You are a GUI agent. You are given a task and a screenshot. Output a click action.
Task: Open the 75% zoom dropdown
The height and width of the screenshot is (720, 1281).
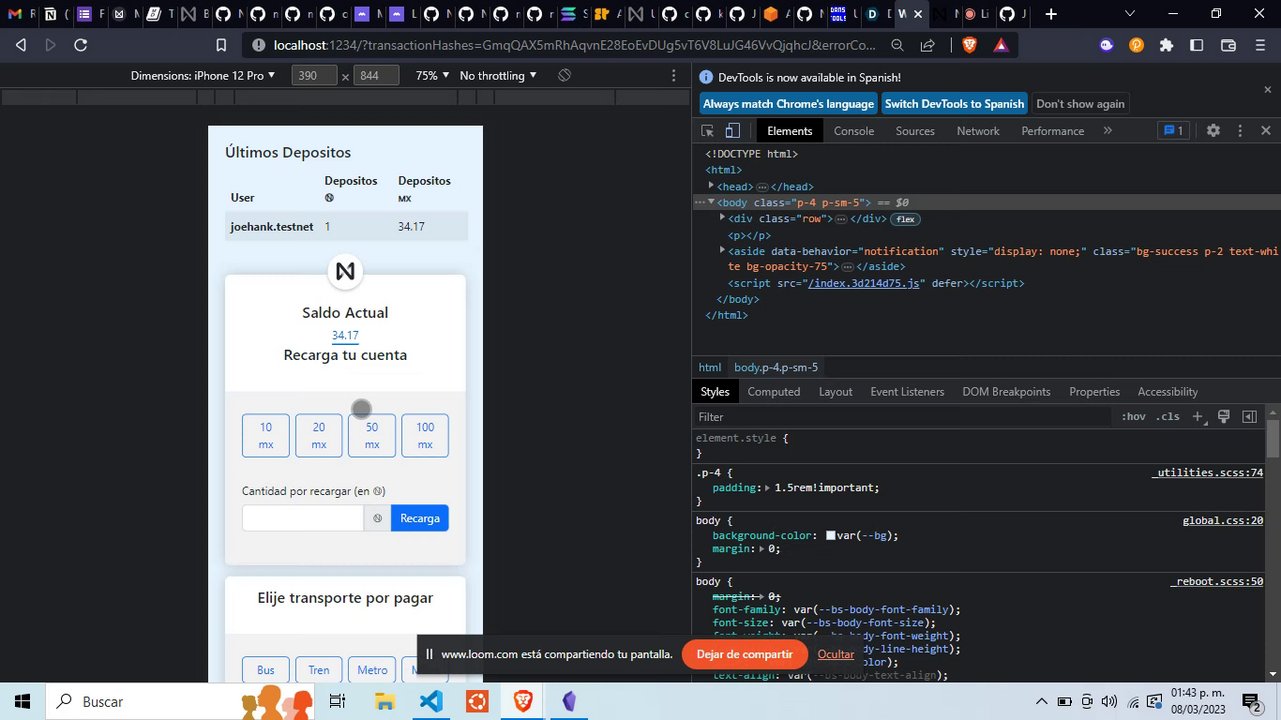pyautogui.click(x=432, y=76)
